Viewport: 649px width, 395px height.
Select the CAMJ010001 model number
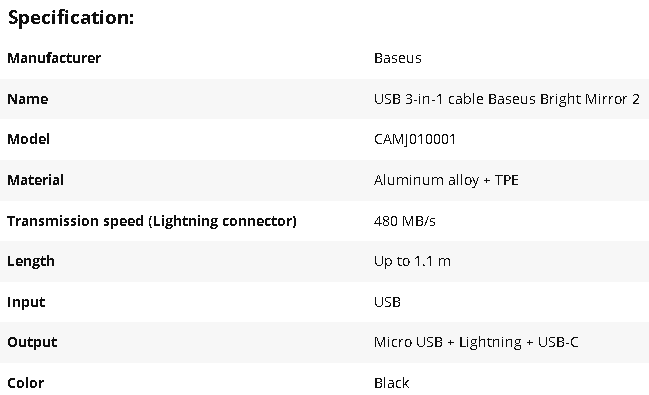[415, 139]
